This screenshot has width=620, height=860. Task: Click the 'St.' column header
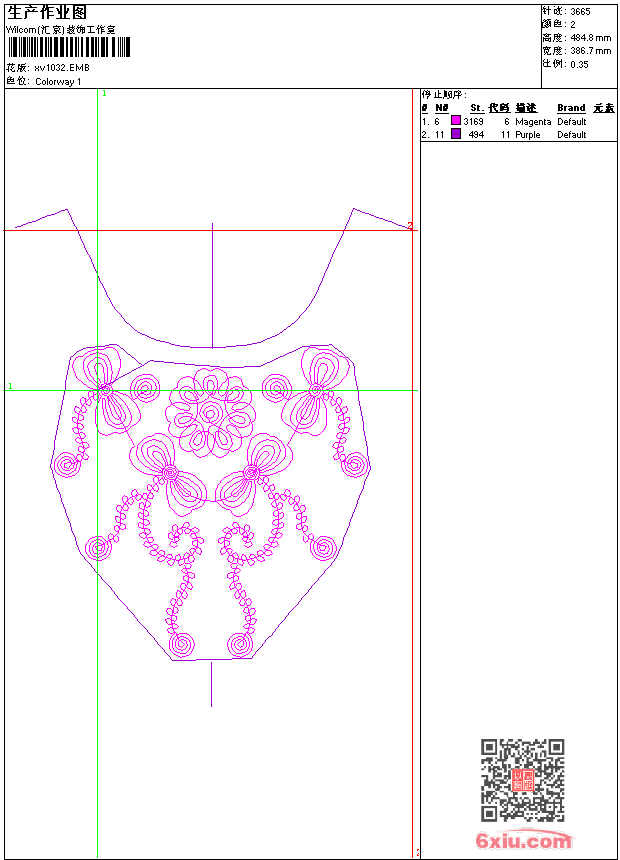477,108
